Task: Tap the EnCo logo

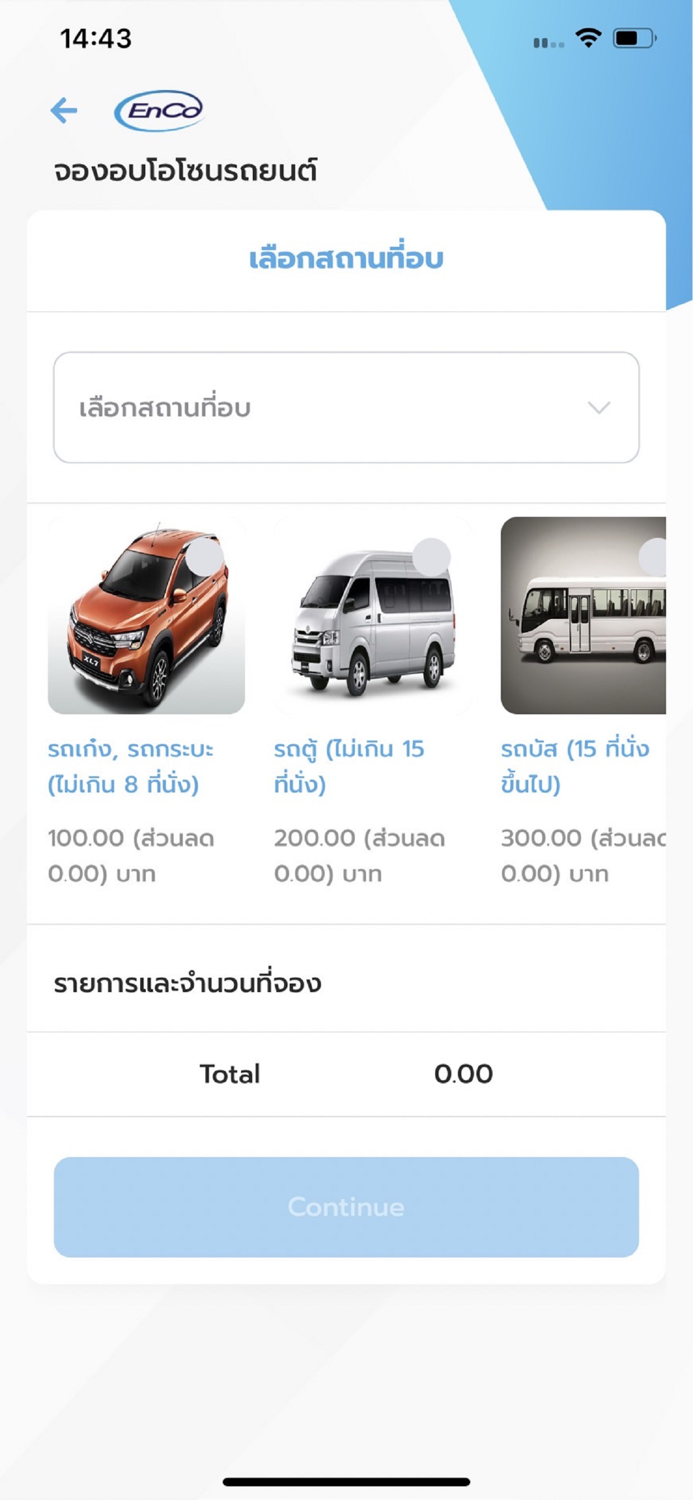Action: point(162,110)
